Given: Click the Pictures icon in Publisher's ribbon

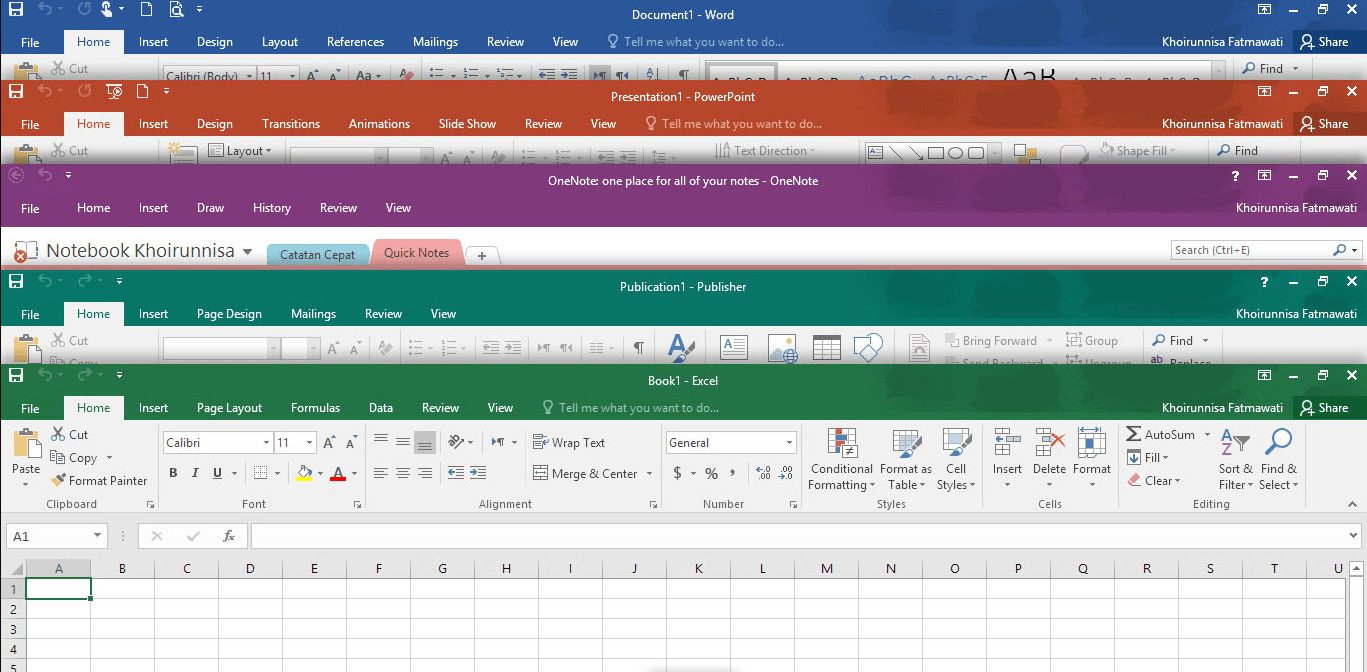Looking at the screenshot, I should [782, 347].
